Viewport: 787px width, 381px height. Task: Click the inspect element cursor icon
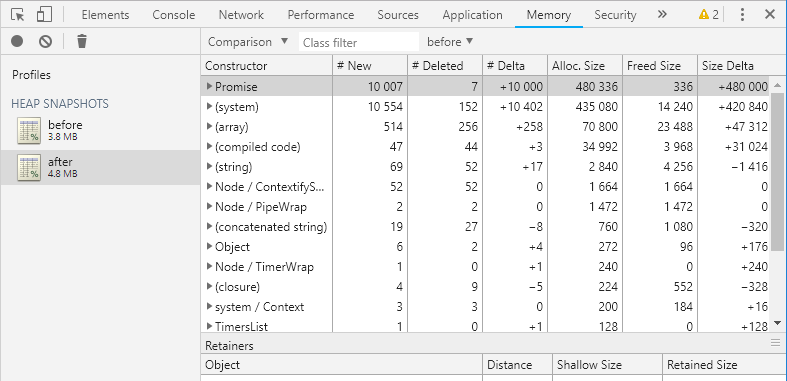[18, 15]
